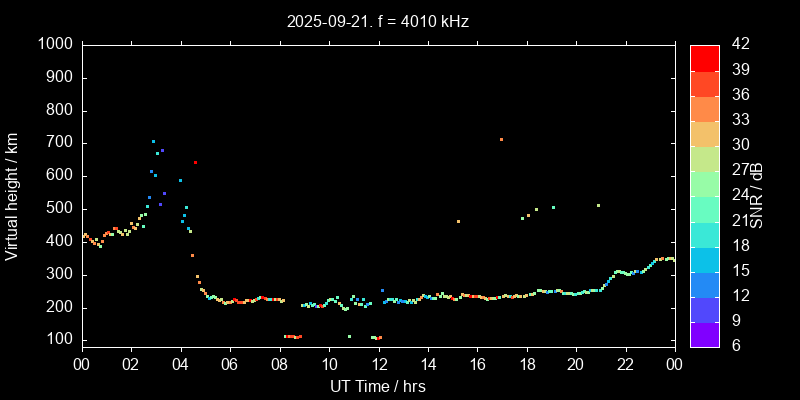800x400 pixels.
Task: Select the turquoise 18–21 dB colorbar band
Action: pos(705,233)
